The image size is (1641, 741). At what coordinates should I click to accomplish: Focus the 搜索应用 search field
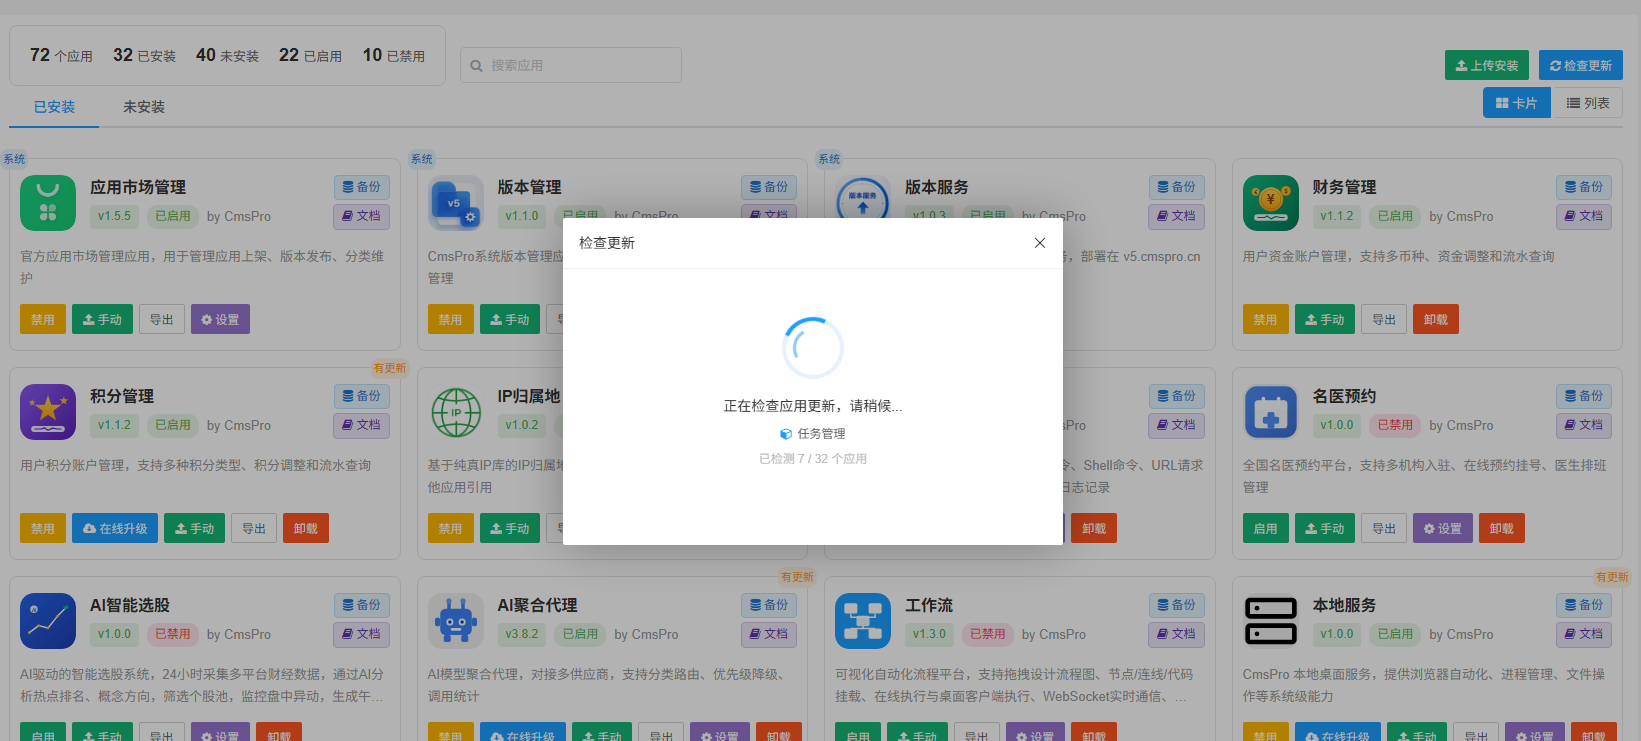571,65
